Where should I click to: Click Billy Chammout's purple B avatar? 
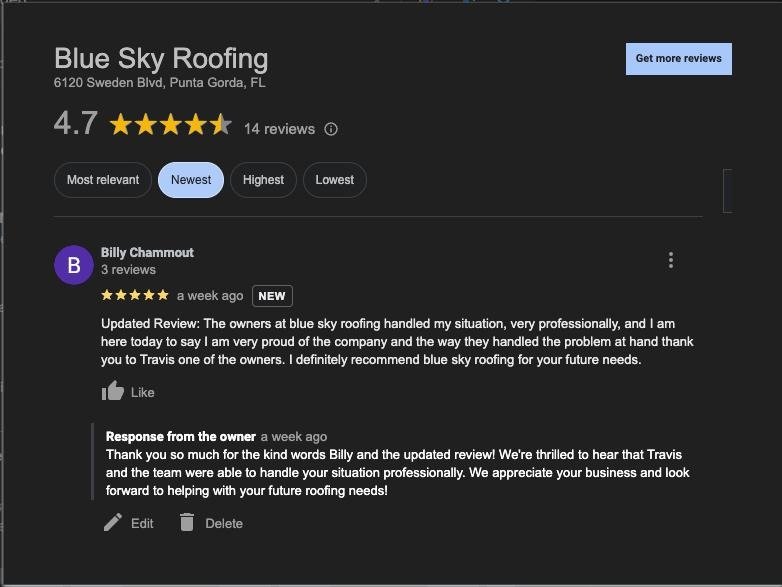[x=74, y=265]
